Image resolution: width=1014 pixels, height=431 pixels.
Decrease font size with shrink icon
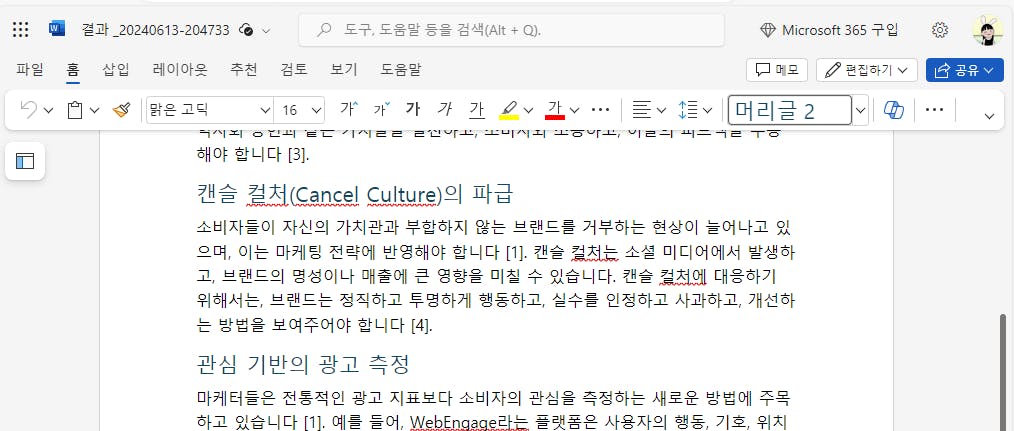[382, 109]
